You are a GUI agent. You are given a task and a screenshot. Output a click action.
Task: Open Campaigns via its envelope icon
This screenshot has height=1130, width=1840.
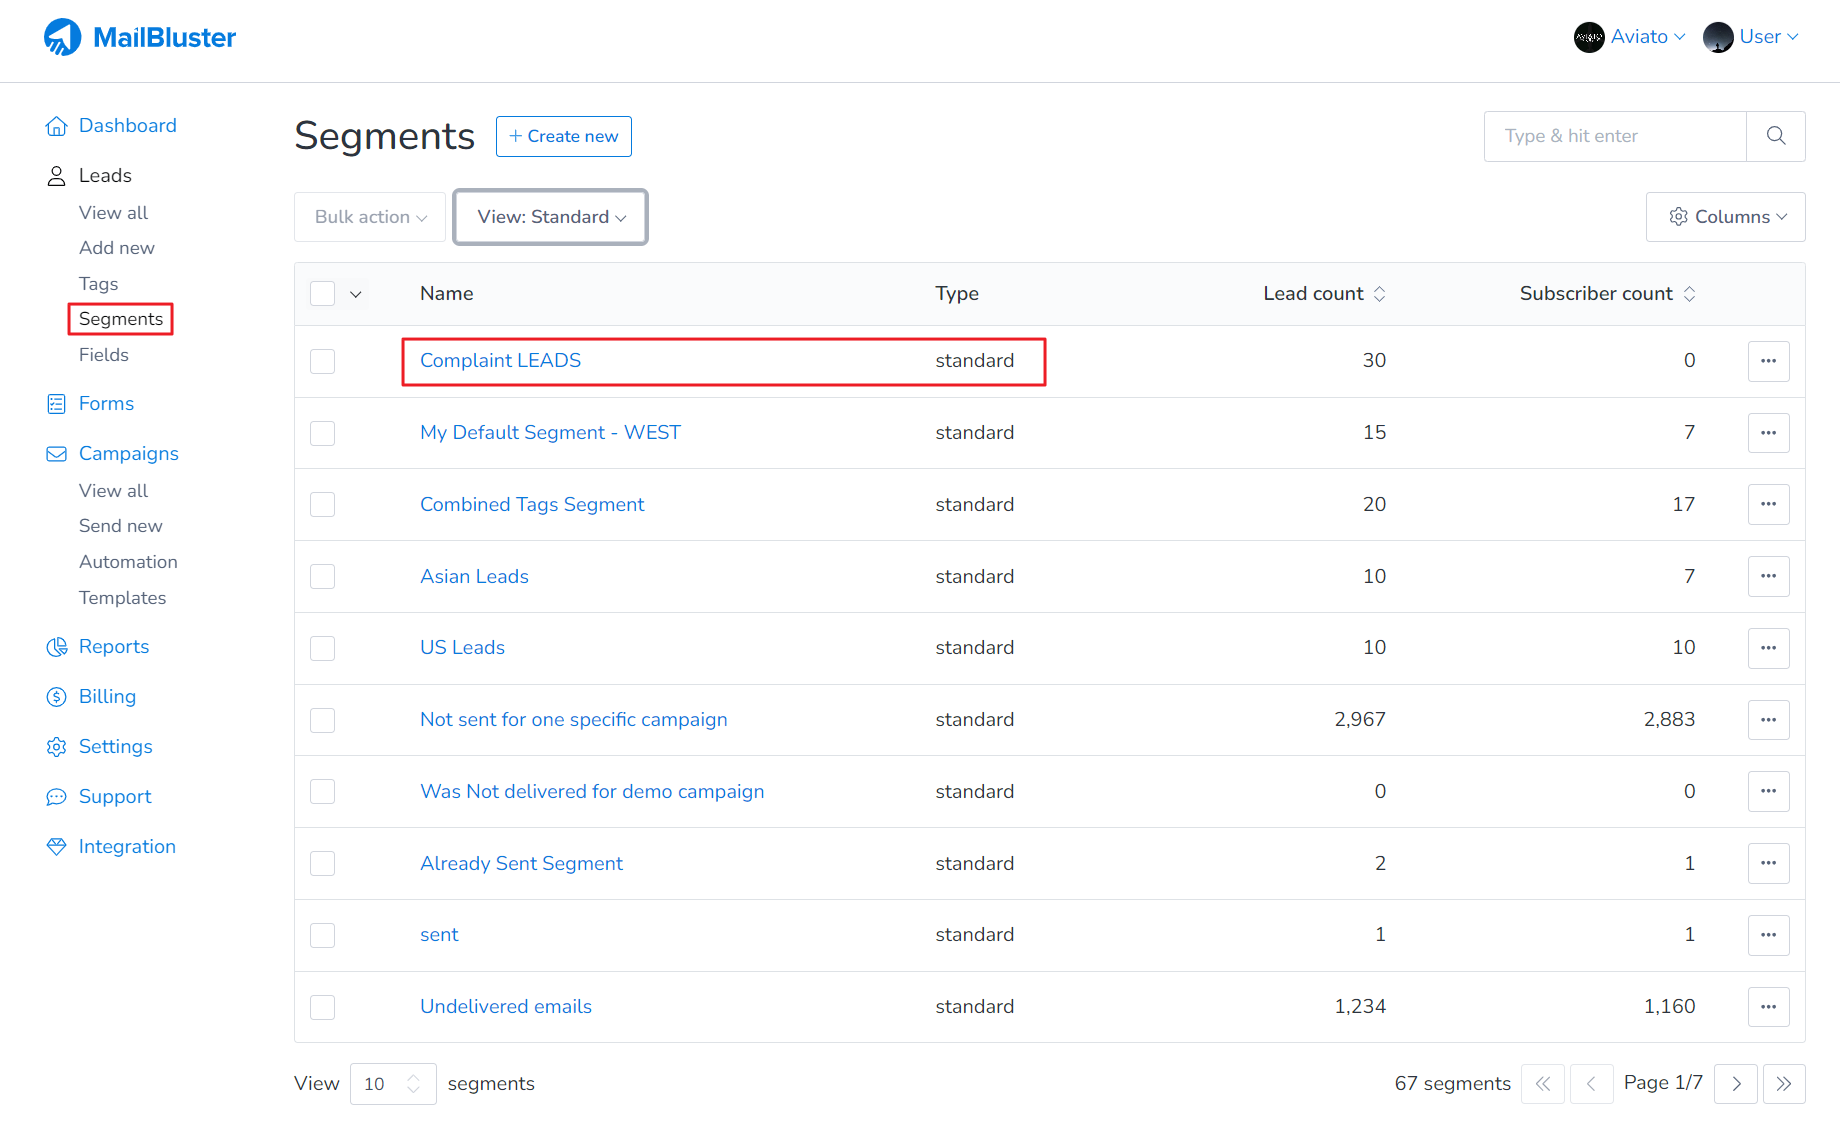click(x=57, y=453)
